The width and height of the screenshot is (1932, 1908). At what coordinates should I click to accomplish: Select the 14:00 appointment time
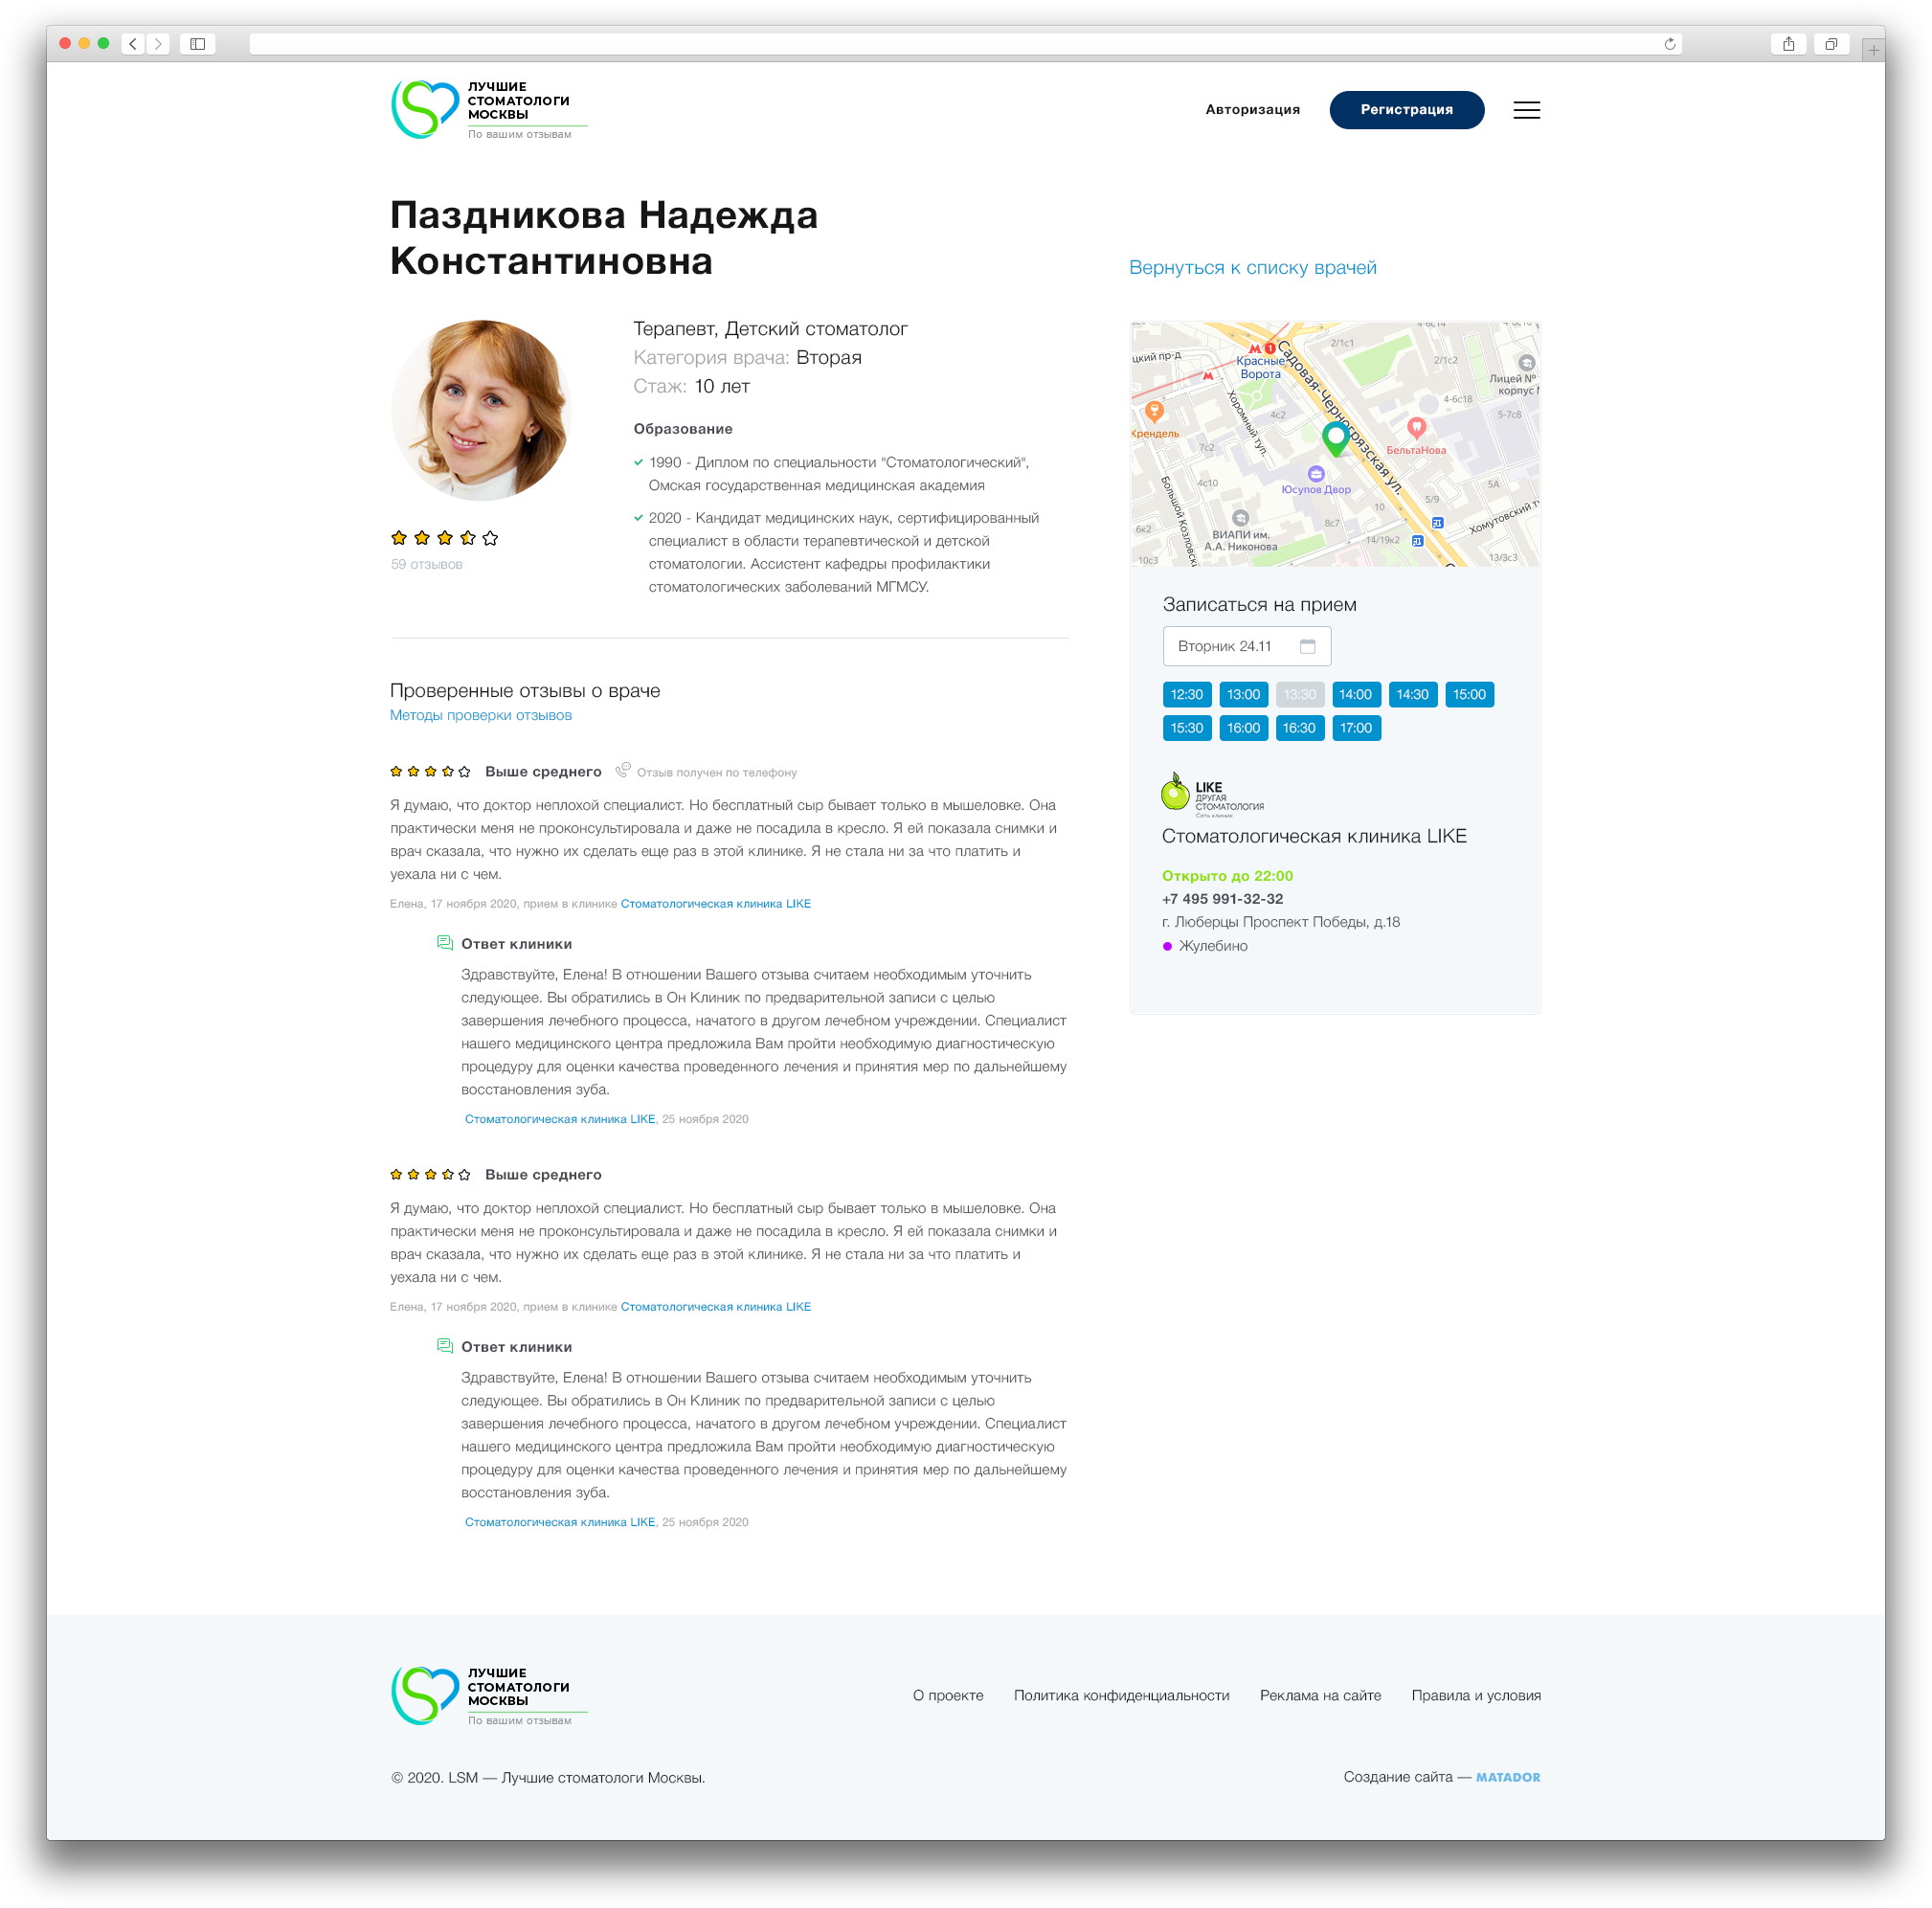(1356, 694)
